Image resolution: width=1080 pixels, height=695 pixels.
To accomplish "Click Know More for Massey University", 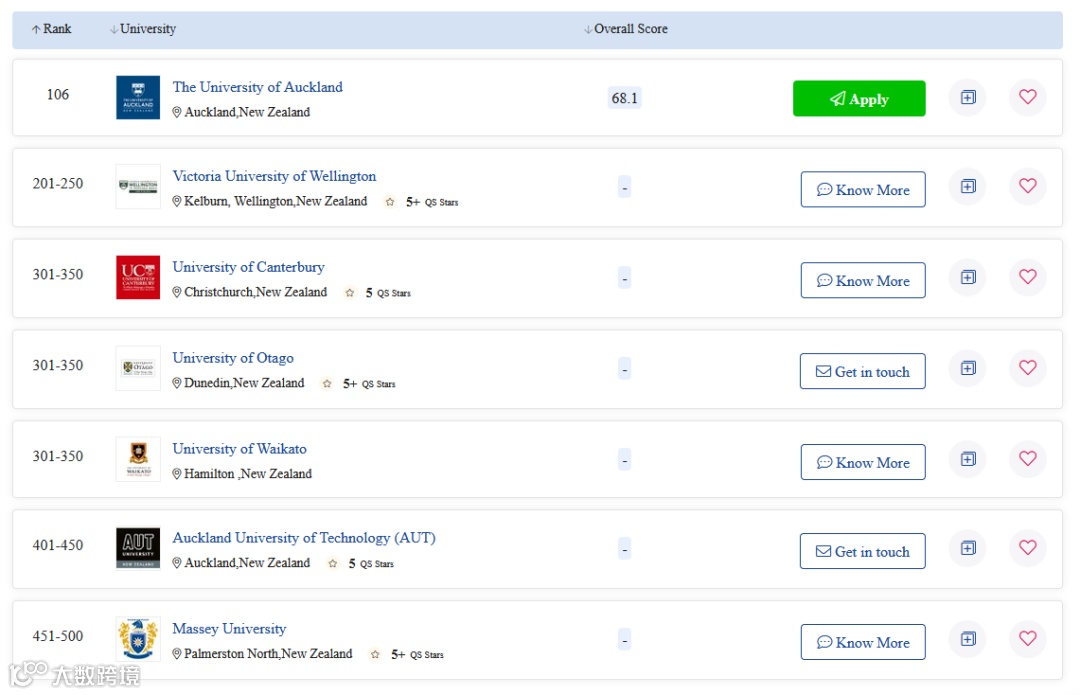I will (862, 643).
